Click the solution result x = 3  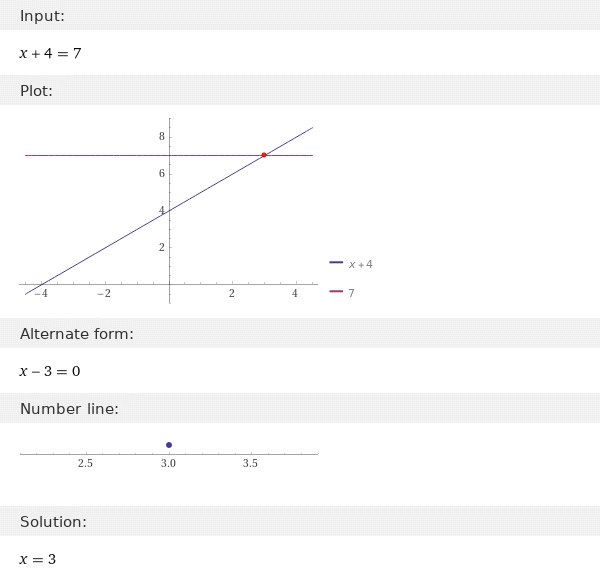click(38, 559)
